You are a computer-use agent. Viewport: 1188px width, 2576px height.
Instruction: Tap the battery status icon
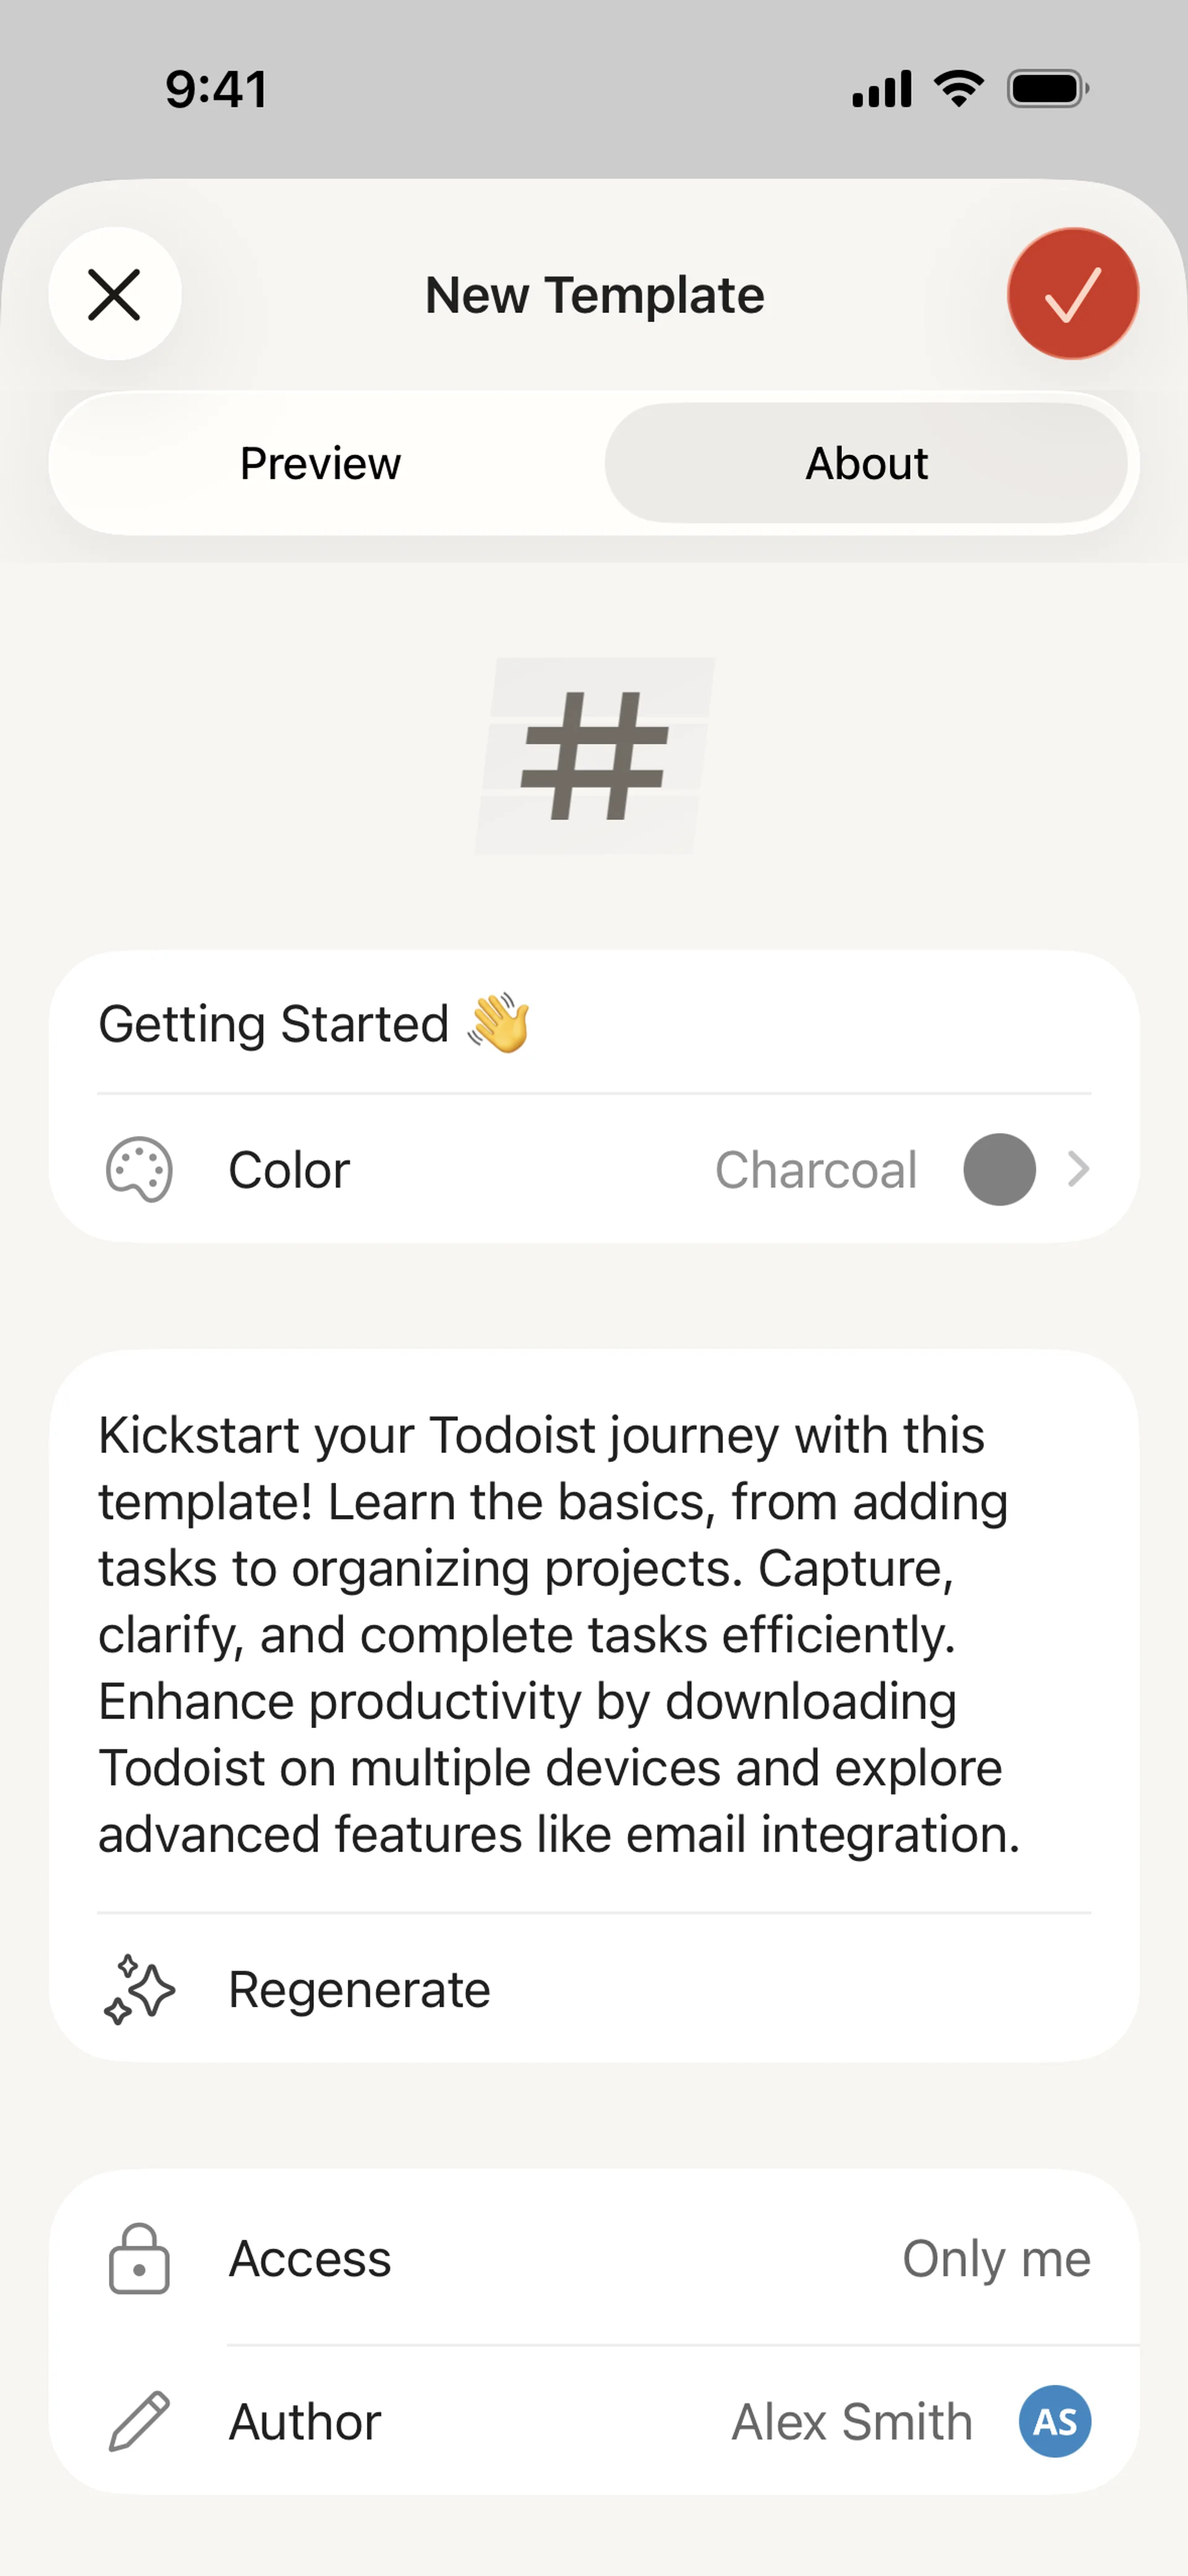[1047, 88]
